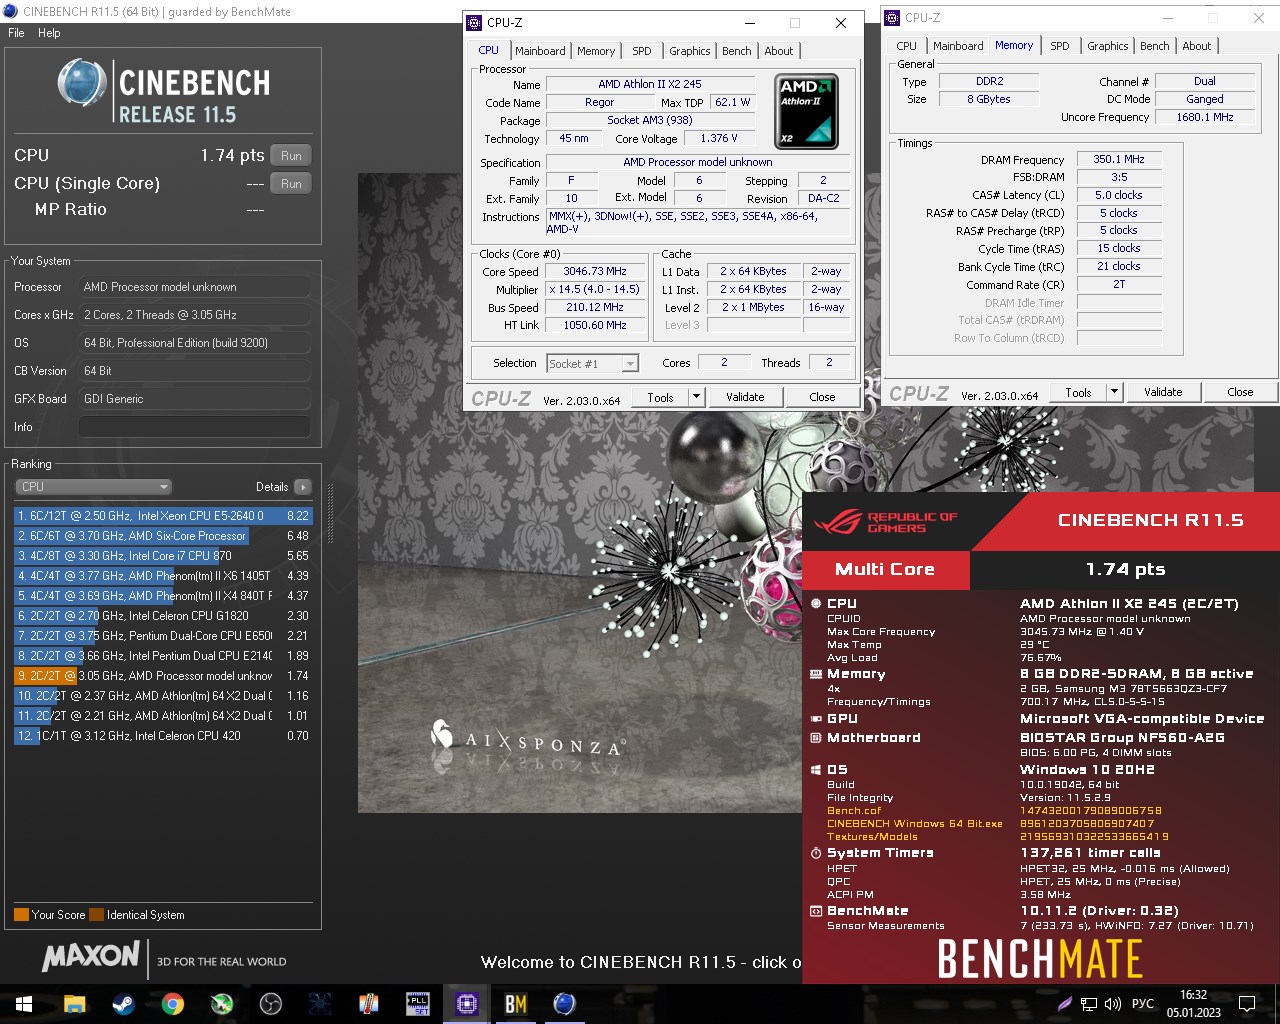Click Close in the CPU-Z Memory window
Image resolution: width=1280 pixels, height=1024 pixels.
(x=1240, y=392)
